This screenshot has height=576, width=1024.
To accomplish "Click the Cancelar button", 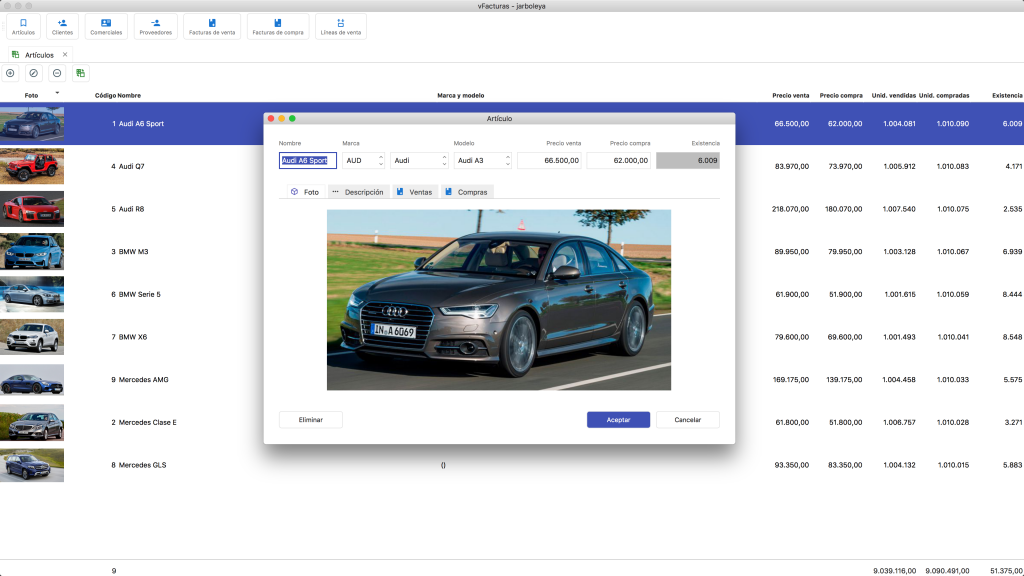I will pyautogui.click(x=688, y=420).
